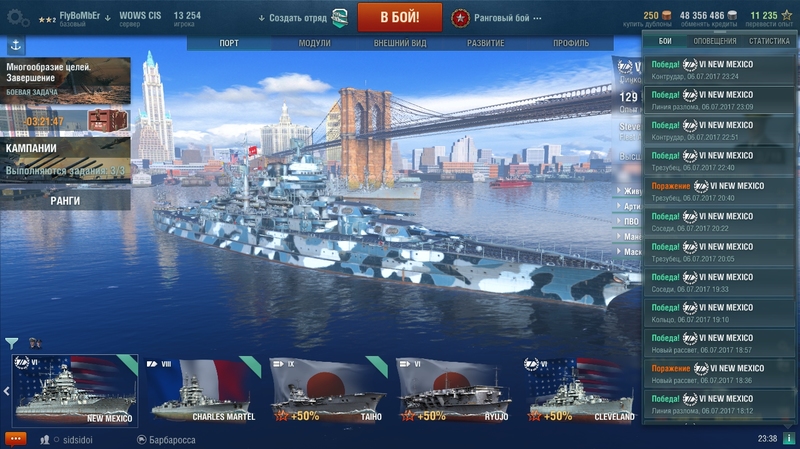Click the free experience star icon
The width and height of the screenshot is (800, 449).
coord(787,15)
